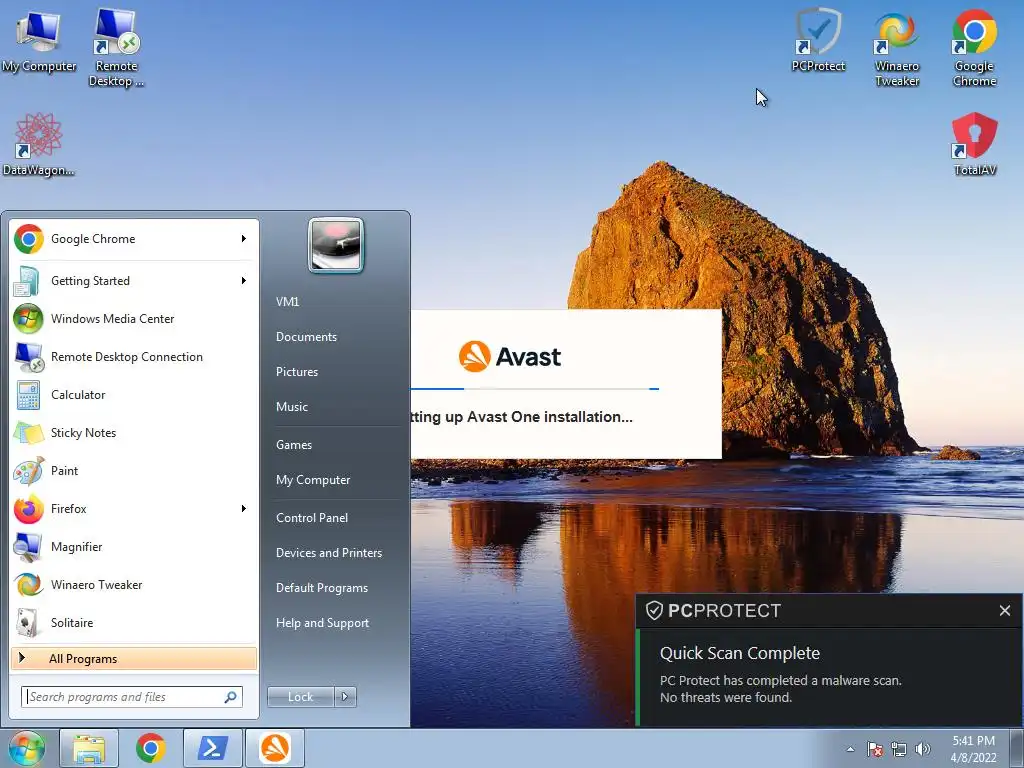Click Show Desktop button at taskbar end

point(1018,748)
